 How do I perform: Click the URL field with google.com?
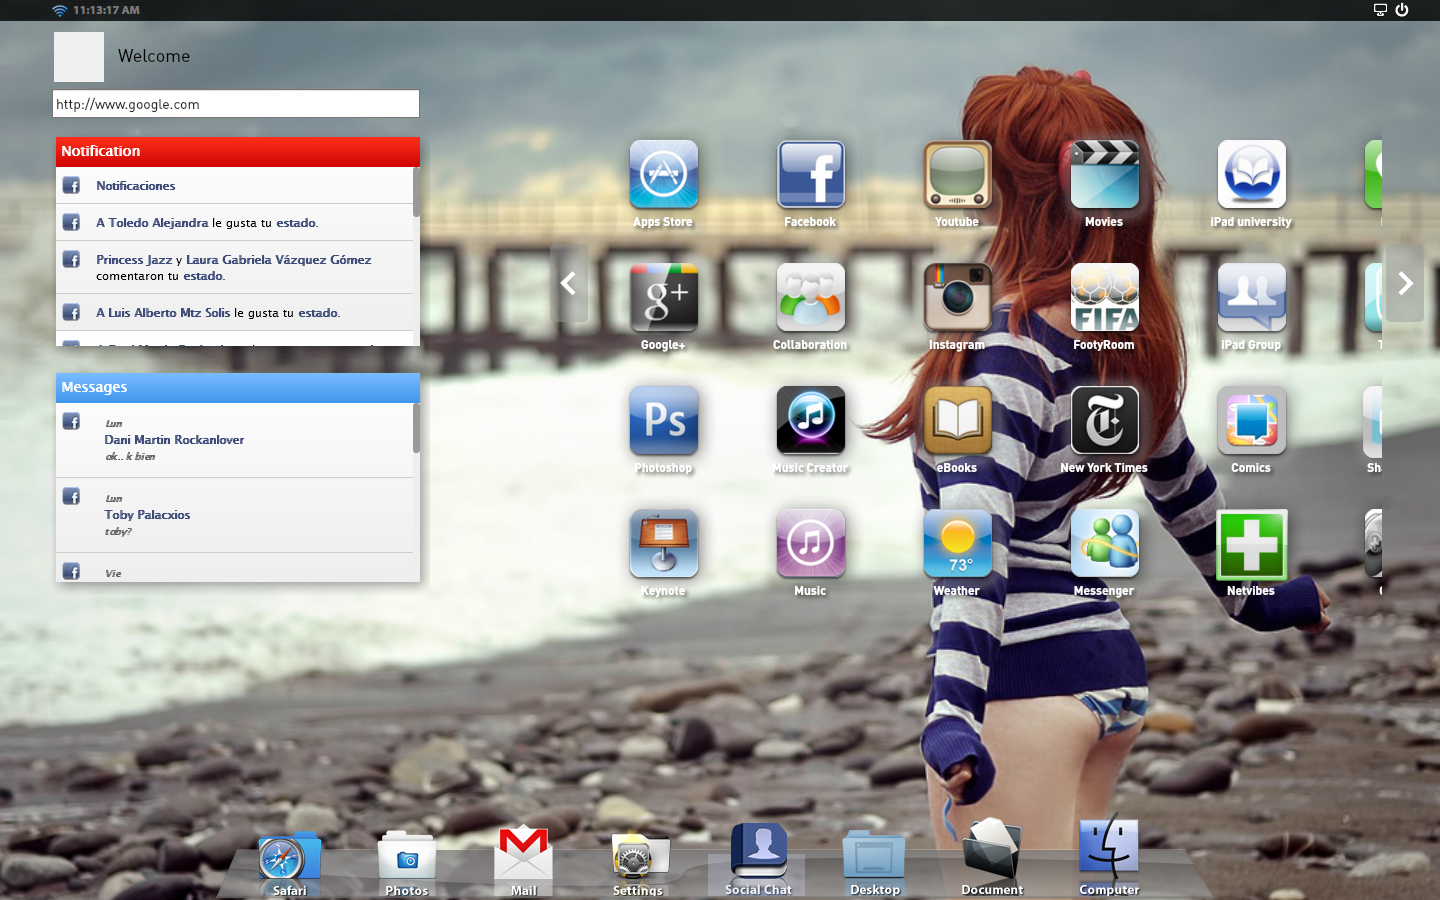236,104
